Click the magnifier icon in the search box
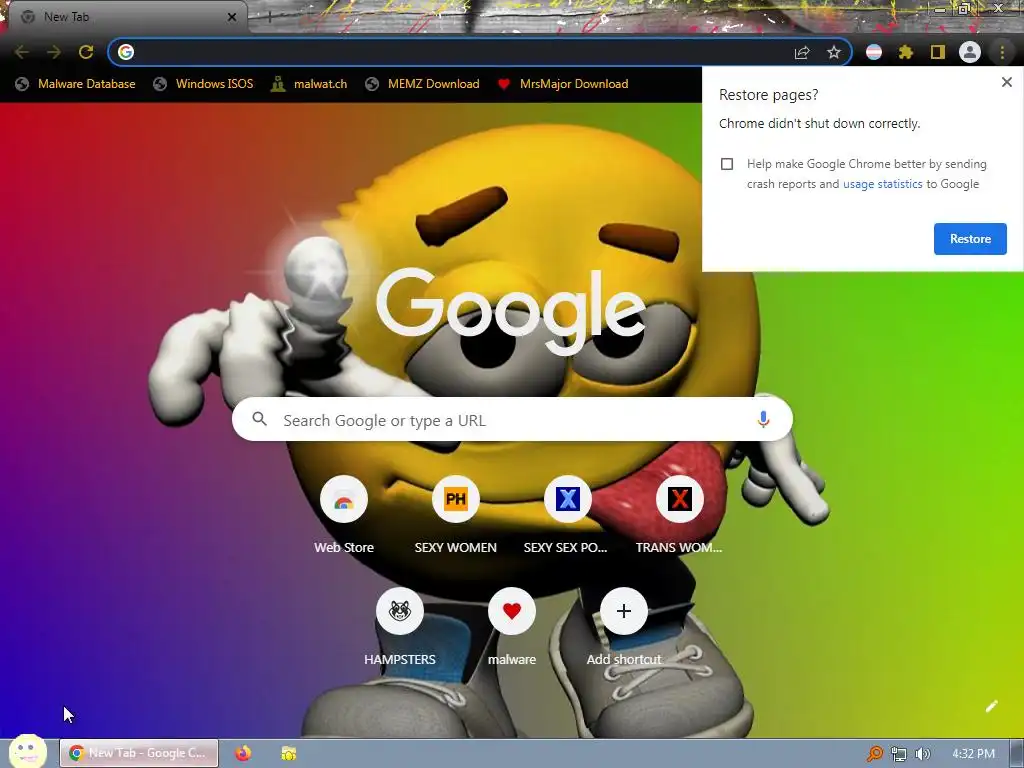Image resolution: width=1024 pixels, height=768 pixels. (x=259, y=419)
